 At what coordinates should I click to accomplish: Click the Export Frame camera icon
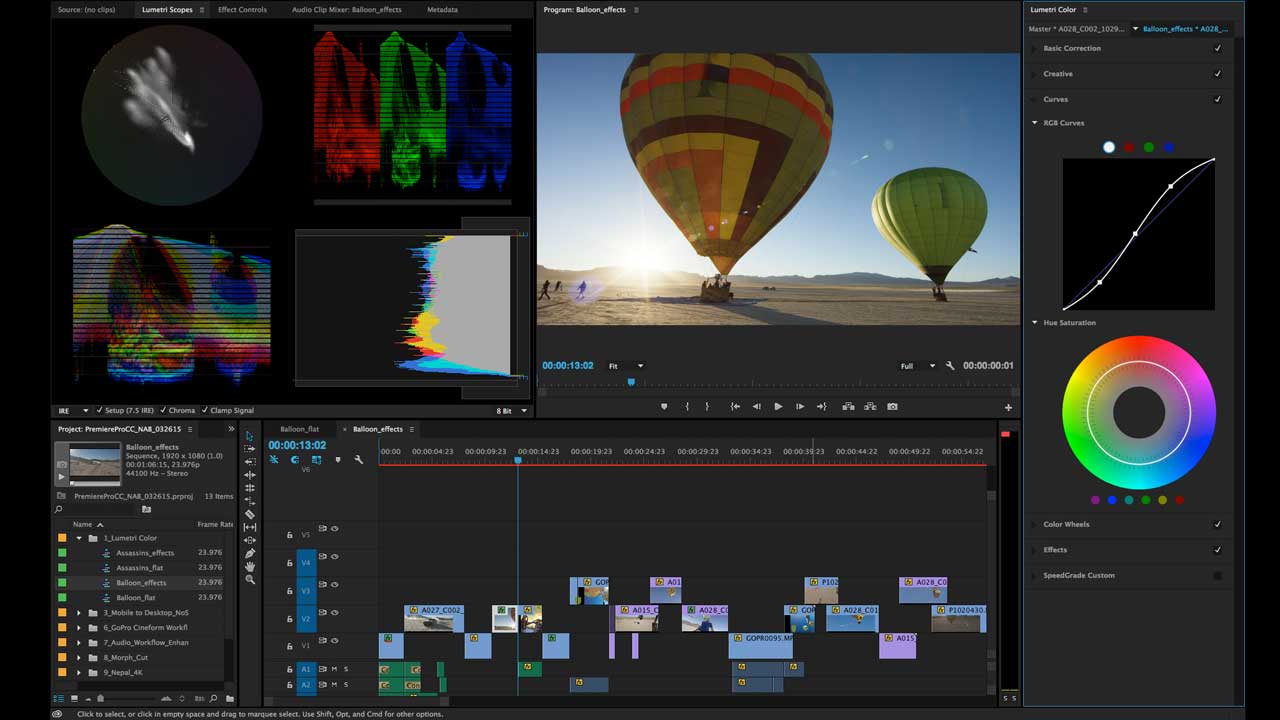[x=892, y=407]
